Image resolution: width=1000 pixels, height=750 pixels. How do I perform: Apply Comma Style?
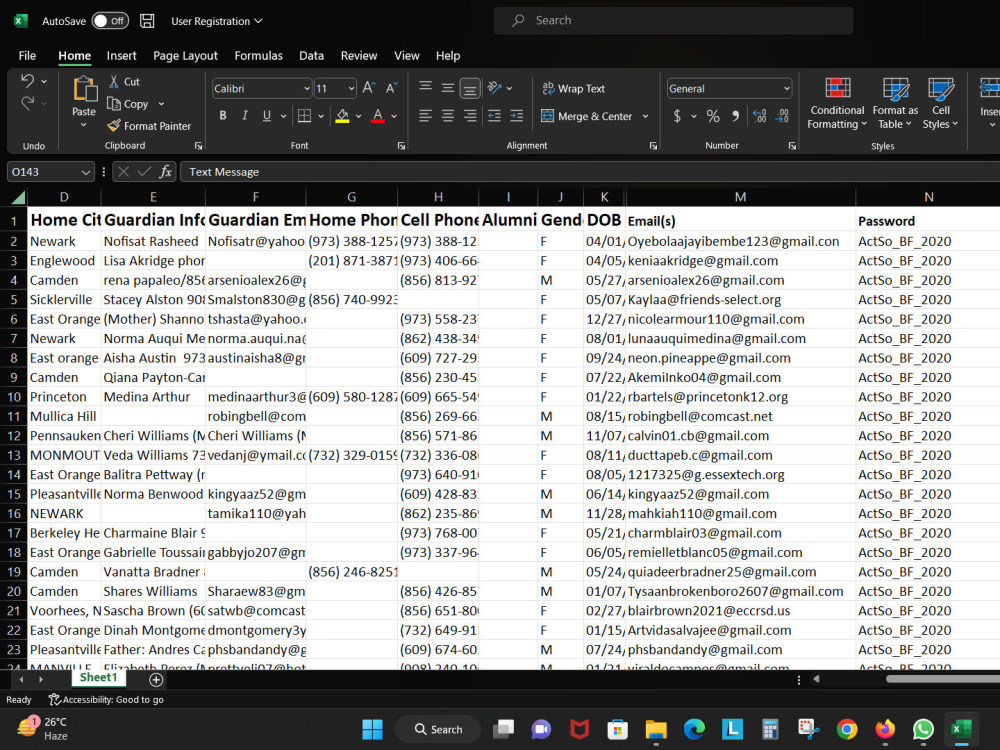(x=735, y=116)
